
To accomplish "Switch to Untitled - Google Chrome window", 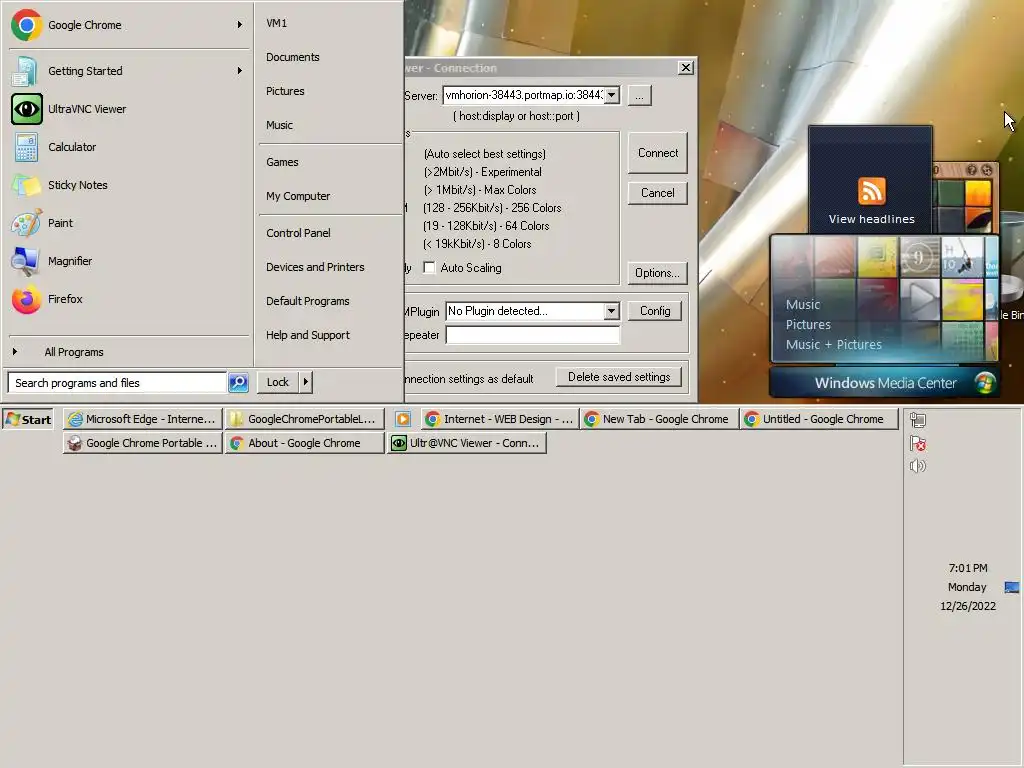I will (819, 419).
